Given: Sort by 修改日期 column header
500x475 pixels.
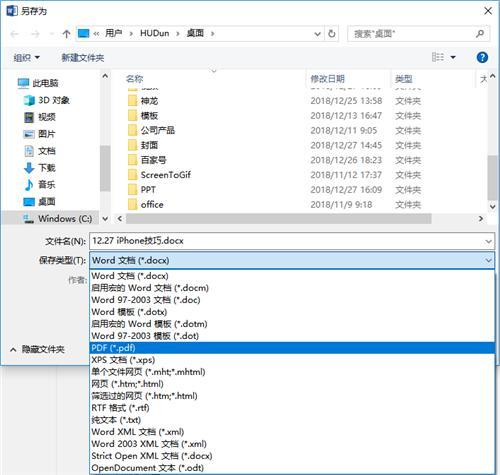Looking at the screenshot, I should (327, 79).
